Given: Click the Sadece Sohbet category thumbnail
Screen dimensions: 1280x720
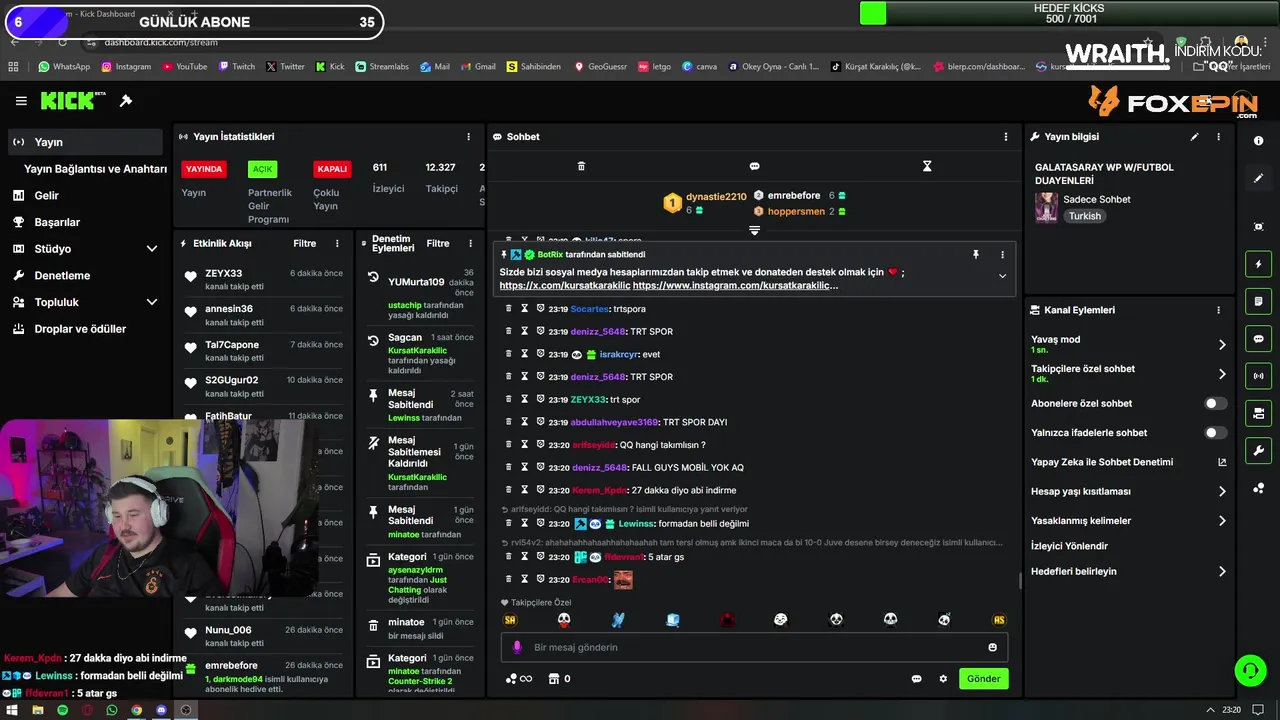Looking at the screenshot, I should point(1046,207).
